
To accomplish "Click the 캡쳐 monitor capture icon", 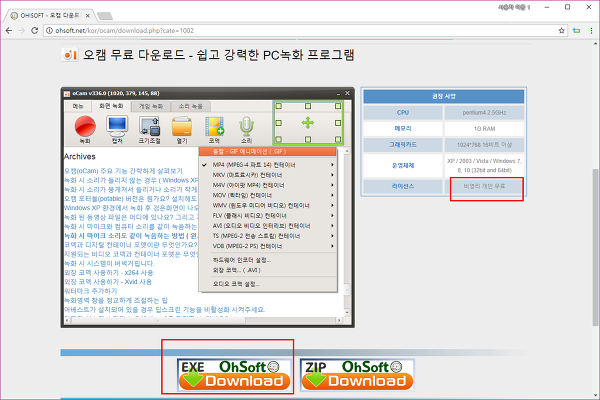I will point(117,126).
